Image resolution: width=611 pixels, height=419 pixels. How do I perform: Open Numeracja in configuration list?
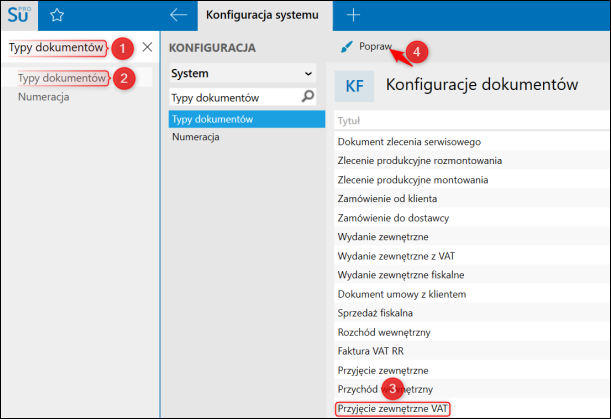pos(197,137)
